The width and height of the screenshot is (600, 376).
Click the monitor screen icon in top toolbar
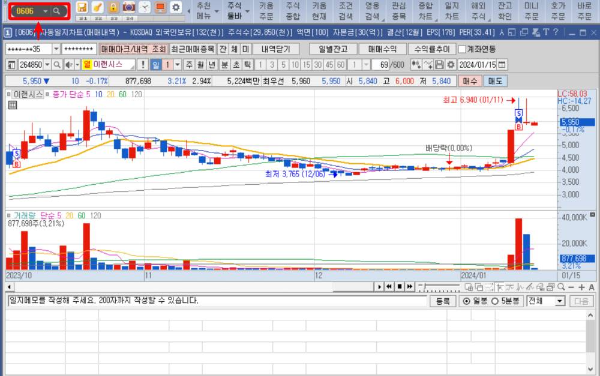(160, 7)
